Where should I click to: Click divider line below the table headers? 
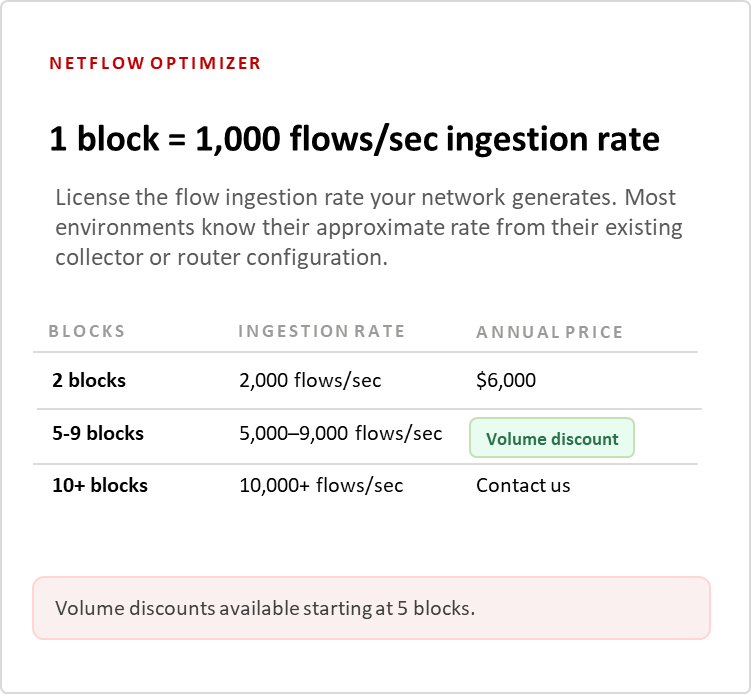click(x=365, y=352)
